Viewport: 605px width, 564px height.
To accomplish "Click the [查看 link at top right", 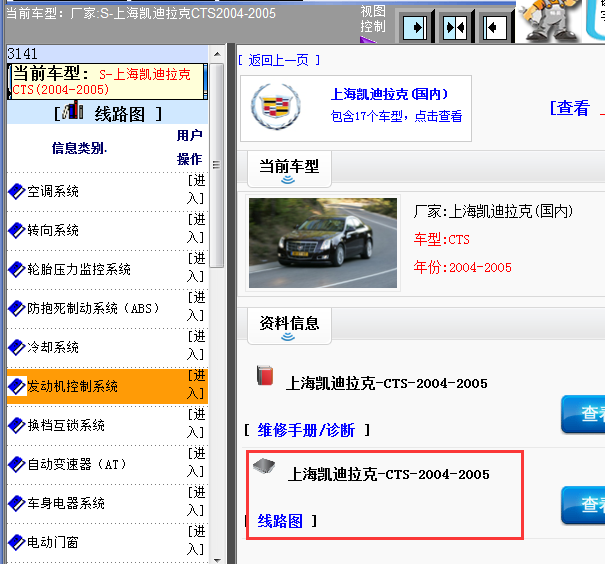I will pyautogui.click(x=570, y=108).
